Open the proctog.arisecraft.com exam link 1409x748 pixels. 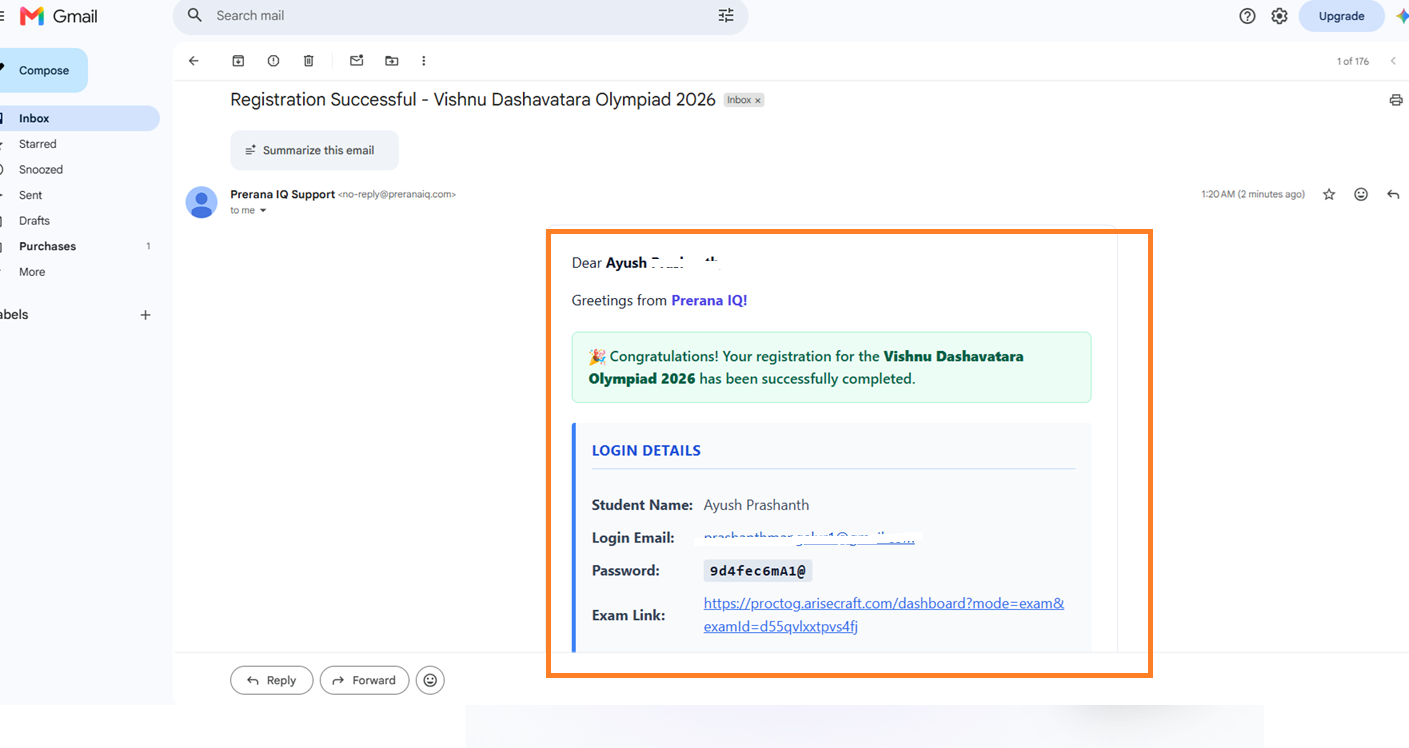click(x=884, y=615)
